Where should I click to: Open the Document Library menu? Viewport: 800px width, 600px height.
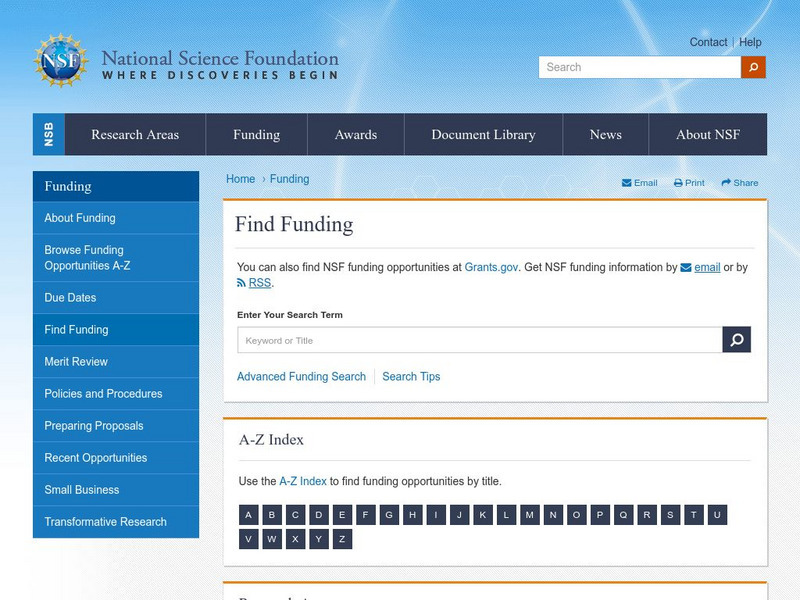[x=484, y=134]
